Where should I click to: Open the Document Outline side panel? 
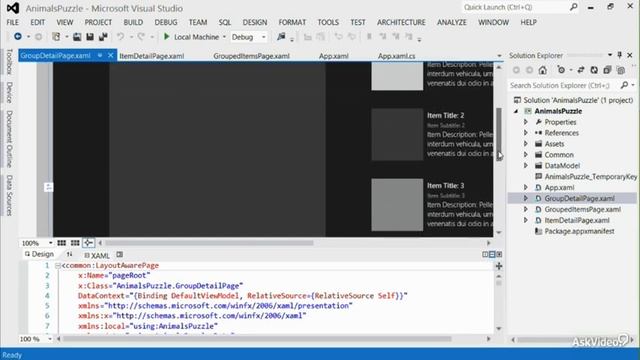point(9,139)
